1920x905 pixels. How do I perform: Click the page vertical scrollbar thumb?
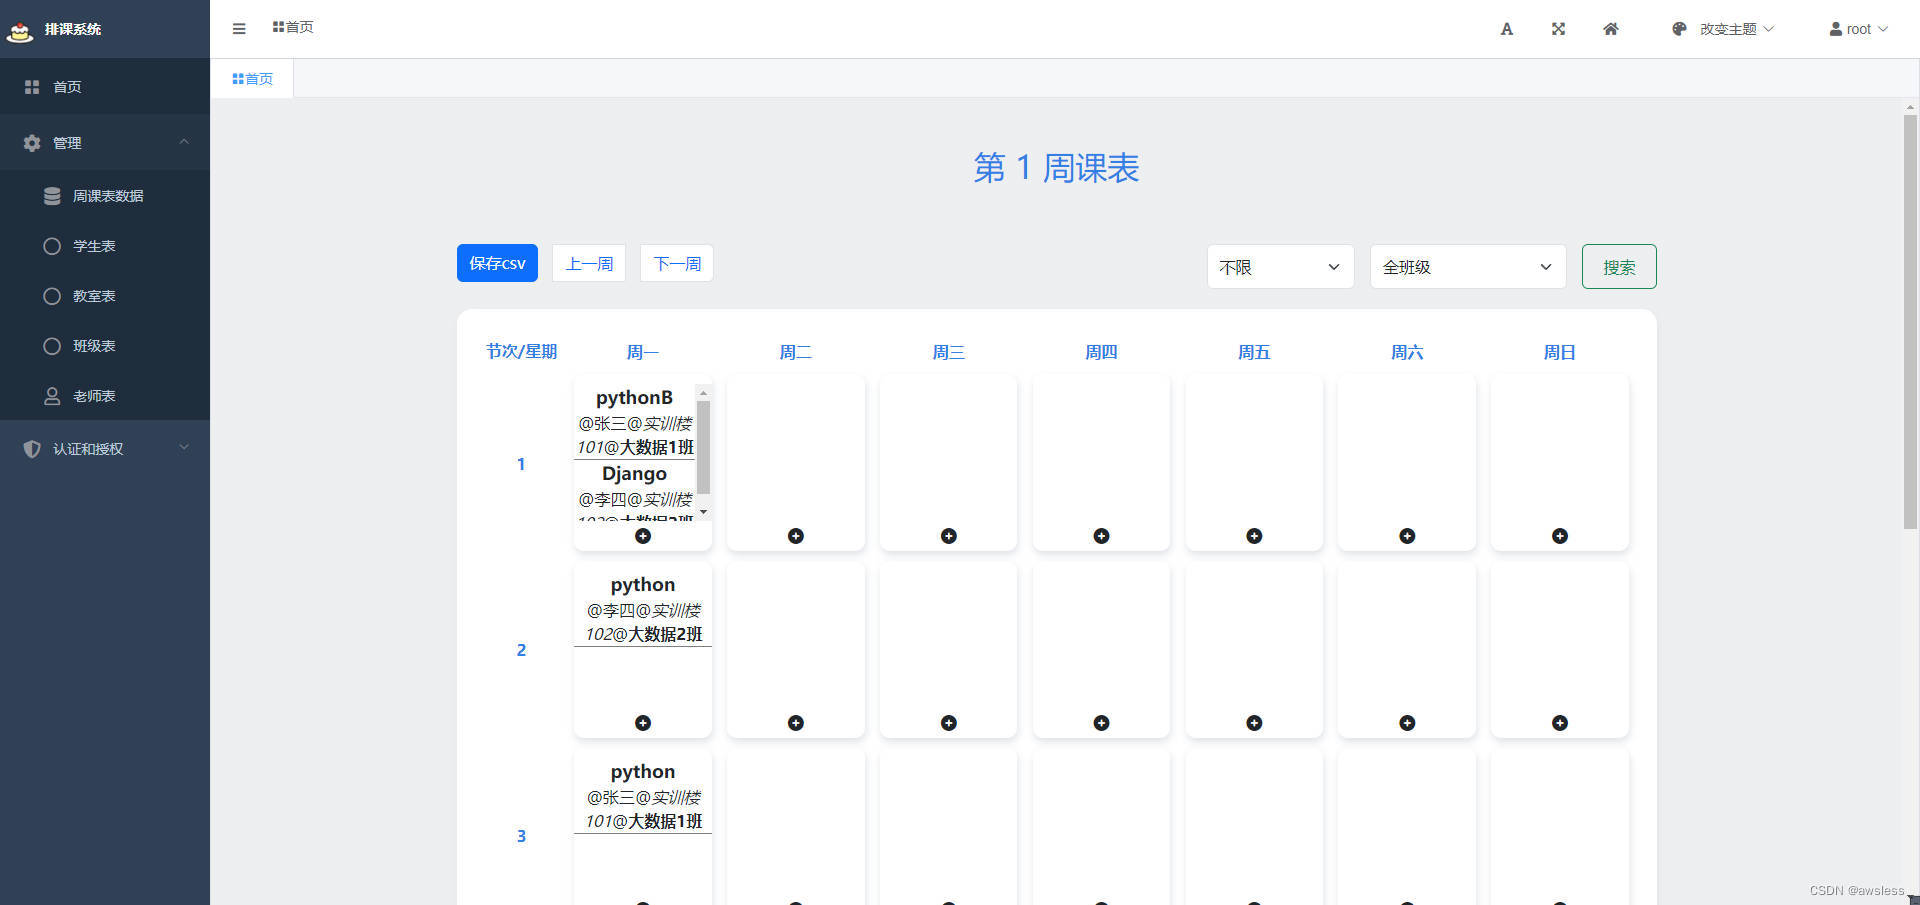(1910, 322)
